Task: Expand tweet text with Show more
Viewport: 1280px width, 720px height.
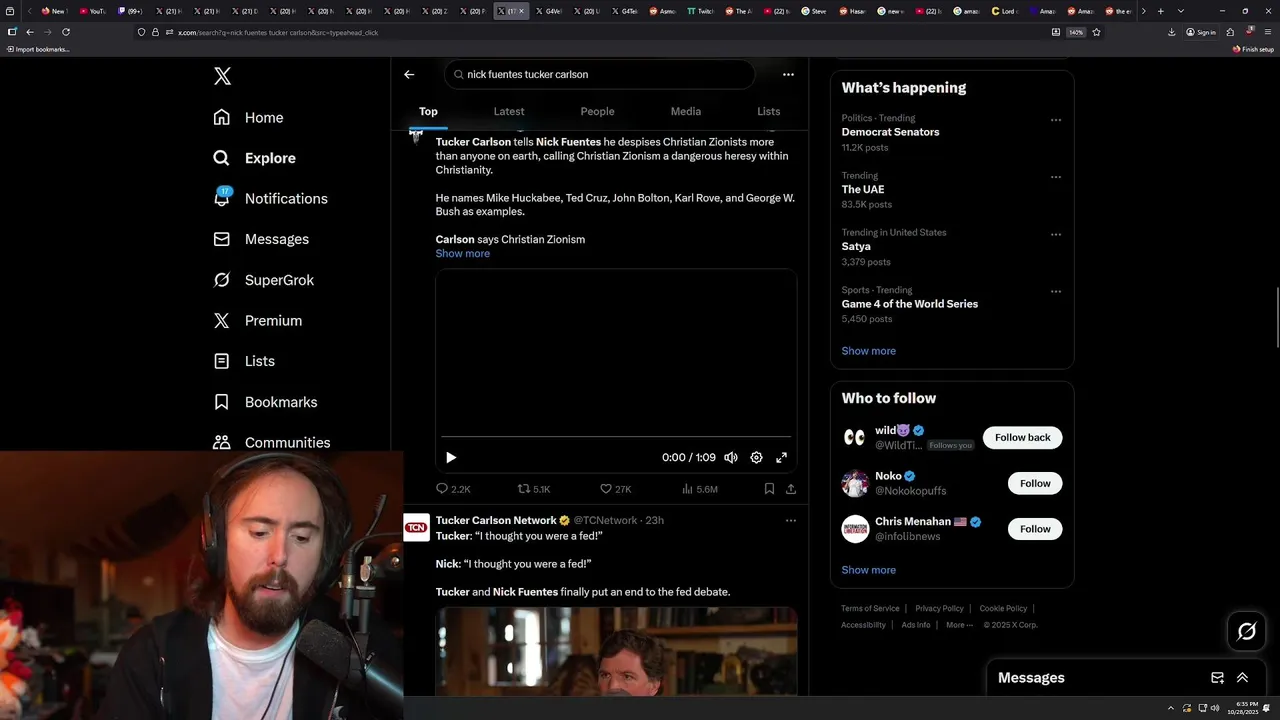Action: tap(462, 253)
